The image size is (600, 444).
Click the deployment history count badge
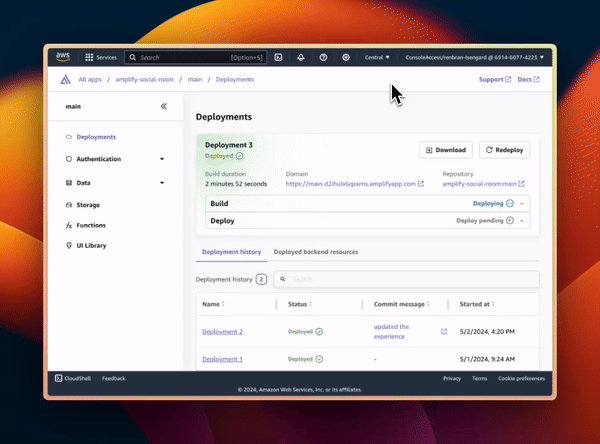[x=261, y=279]
